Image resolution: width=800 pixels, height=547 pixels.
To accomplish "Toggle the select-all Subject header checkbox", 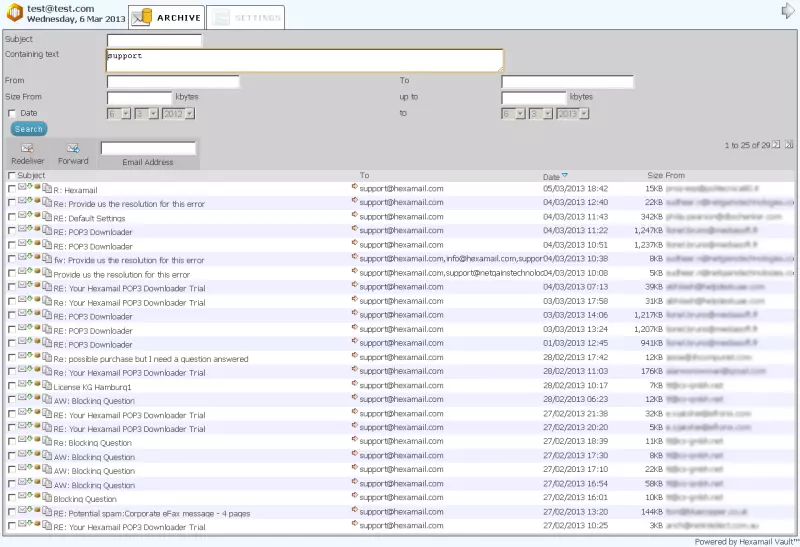I will pyautogui.click(x=12, y=176).
